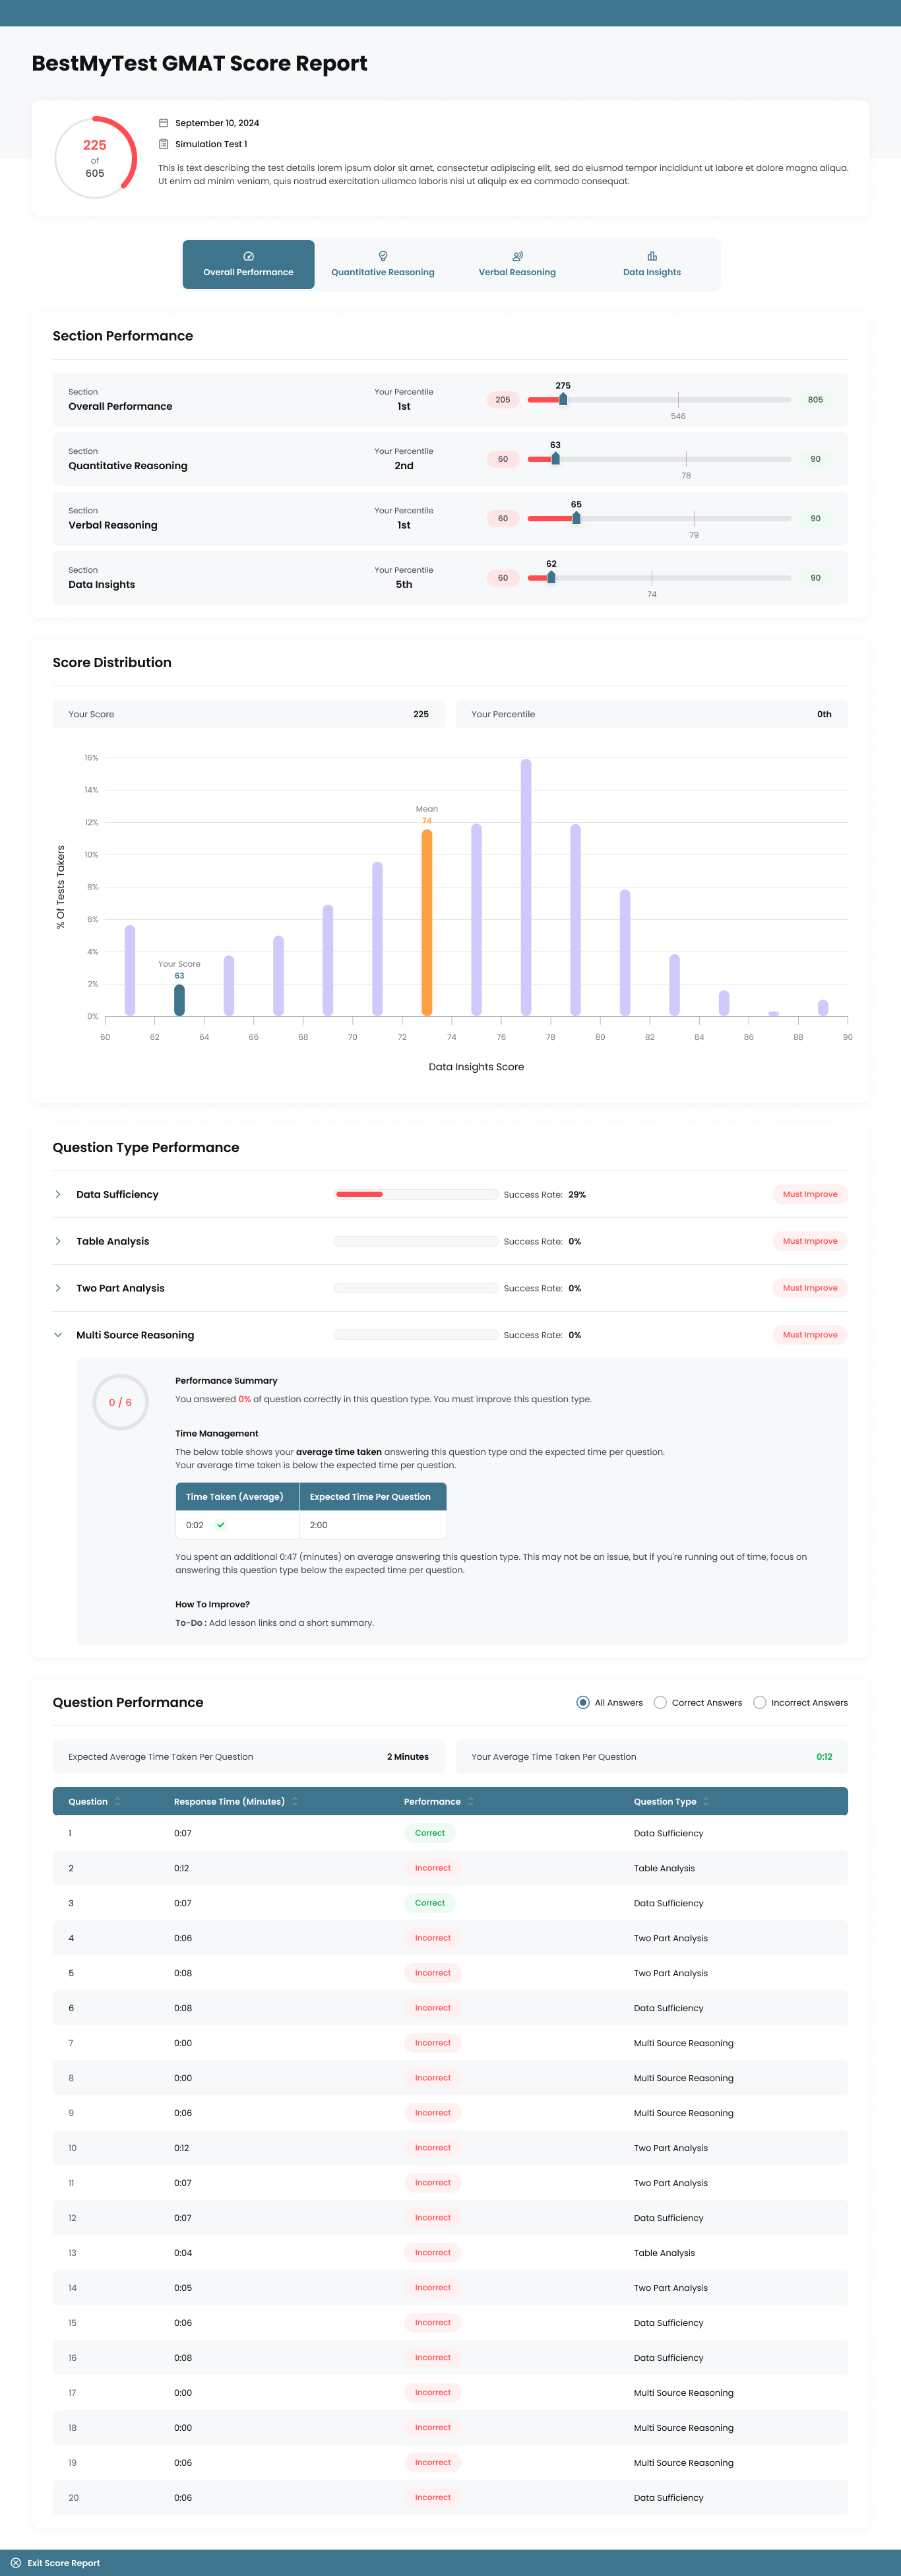Viewport: 901px width, 2576px height.
Task: Open the Overall Performance tab
Action: 248,264
